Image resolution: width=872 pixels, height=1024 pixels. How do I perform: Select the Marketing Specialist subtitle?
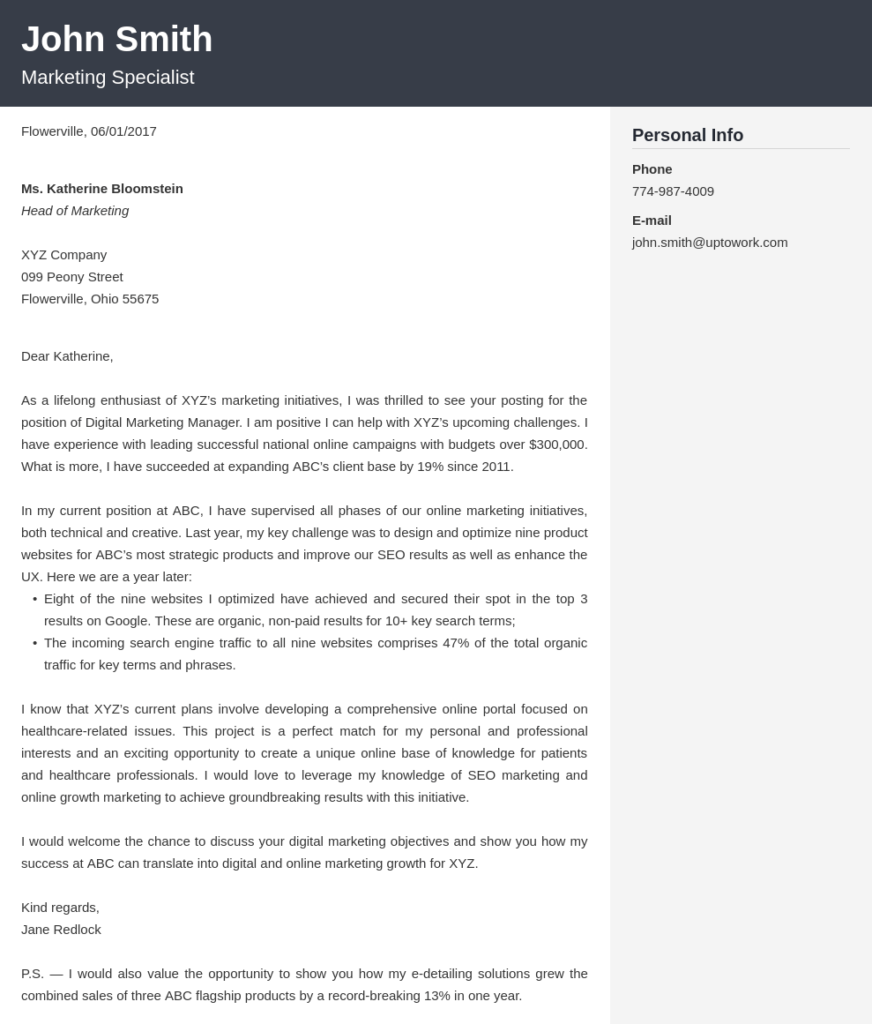point(108,77)
